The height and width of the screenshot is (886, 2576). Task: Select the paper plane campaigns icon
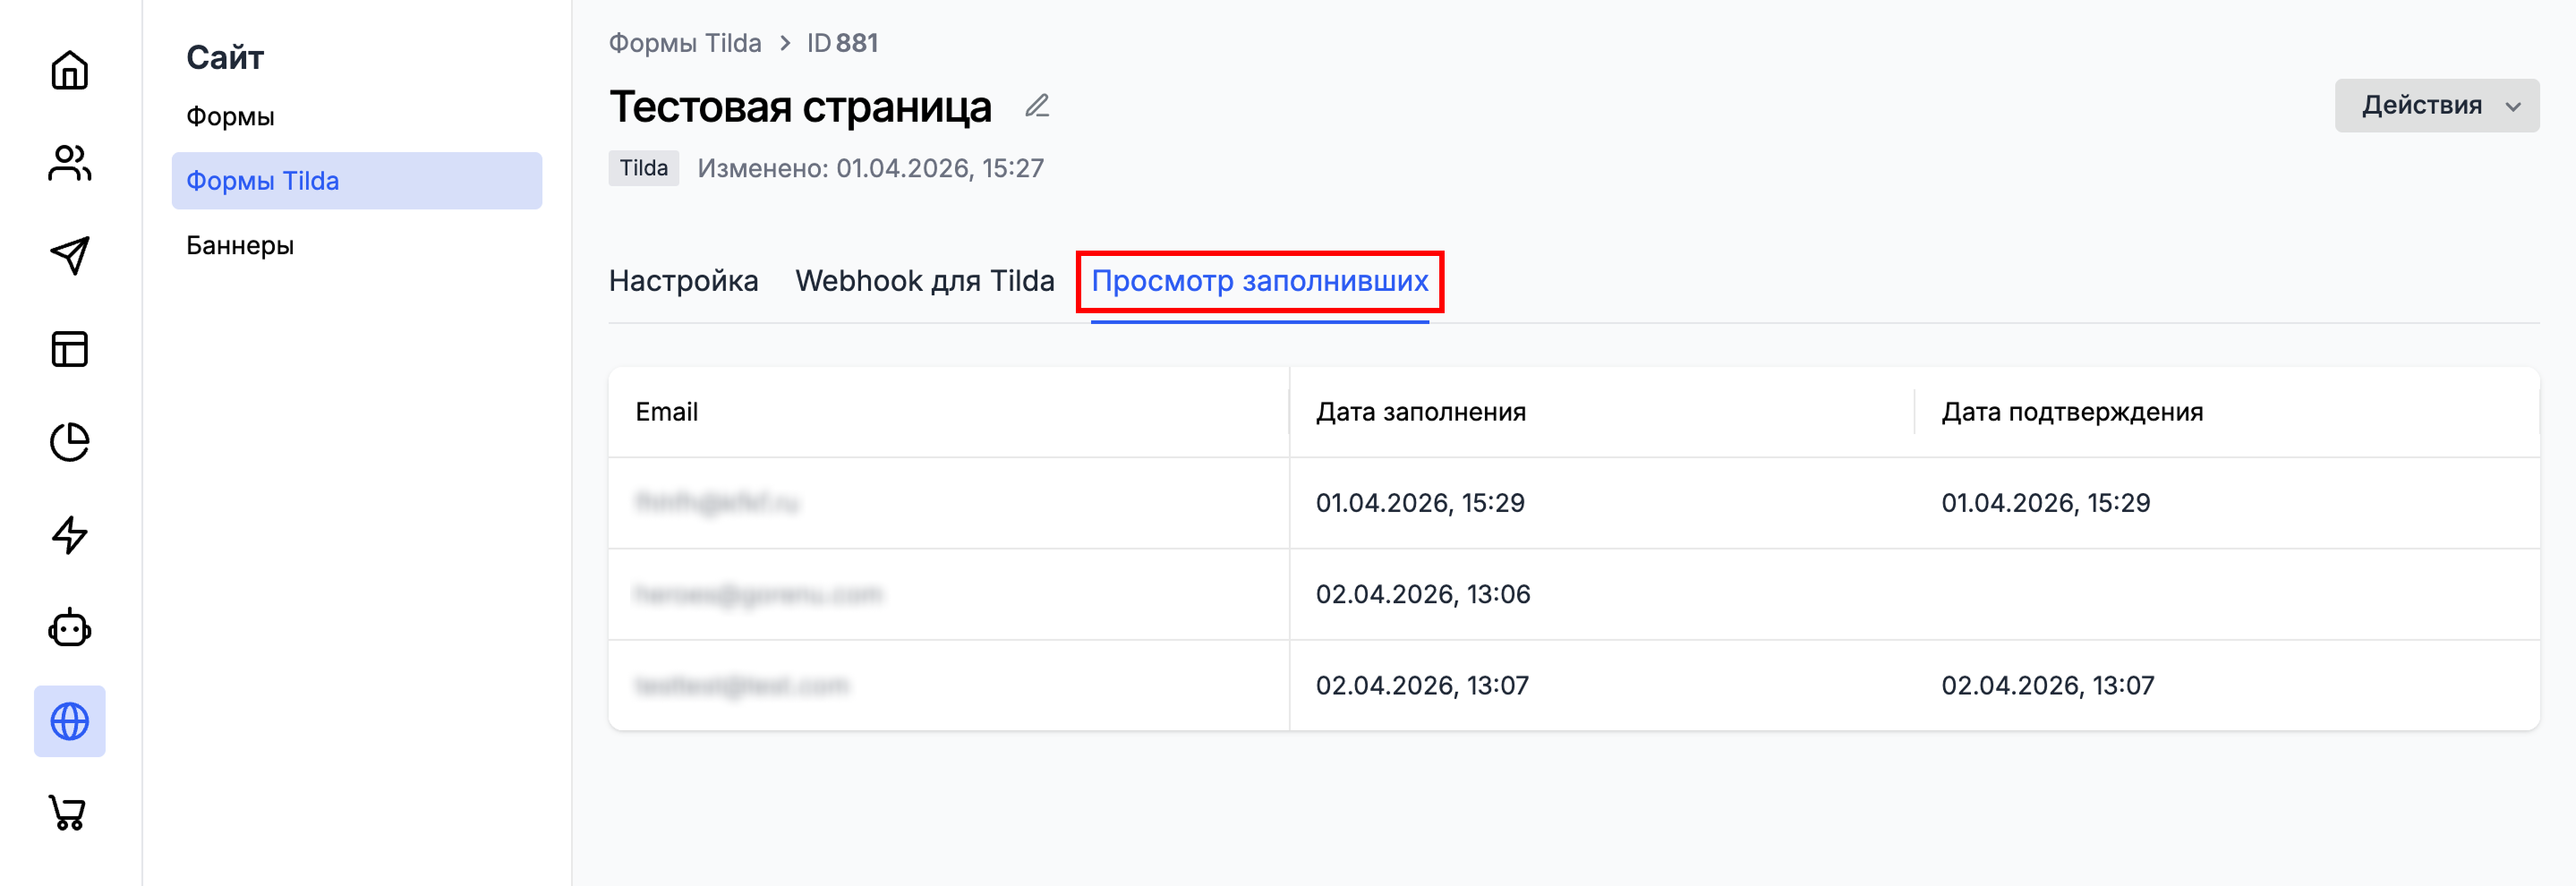[x=69, y=256]
